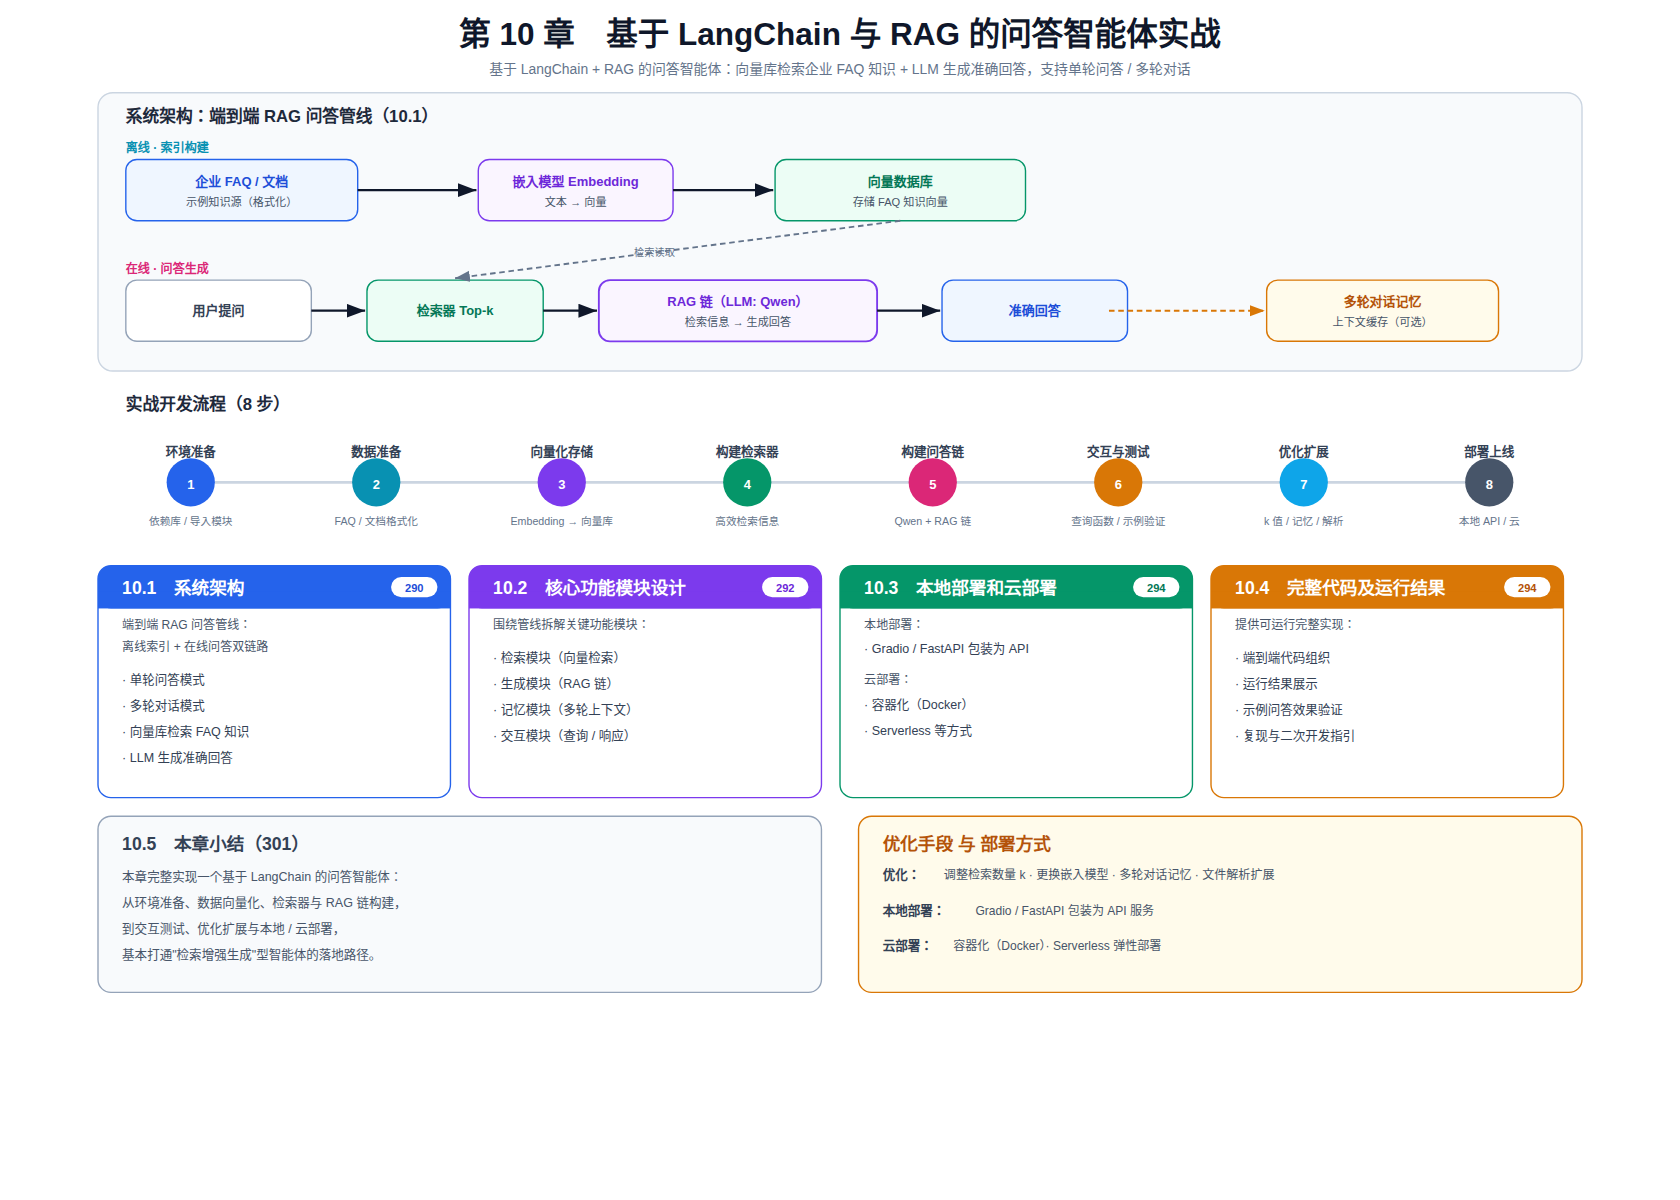Click the 10.5 本章小结 (301) heading
The height and width of the screenshot is (1200, 1680).
211,844
